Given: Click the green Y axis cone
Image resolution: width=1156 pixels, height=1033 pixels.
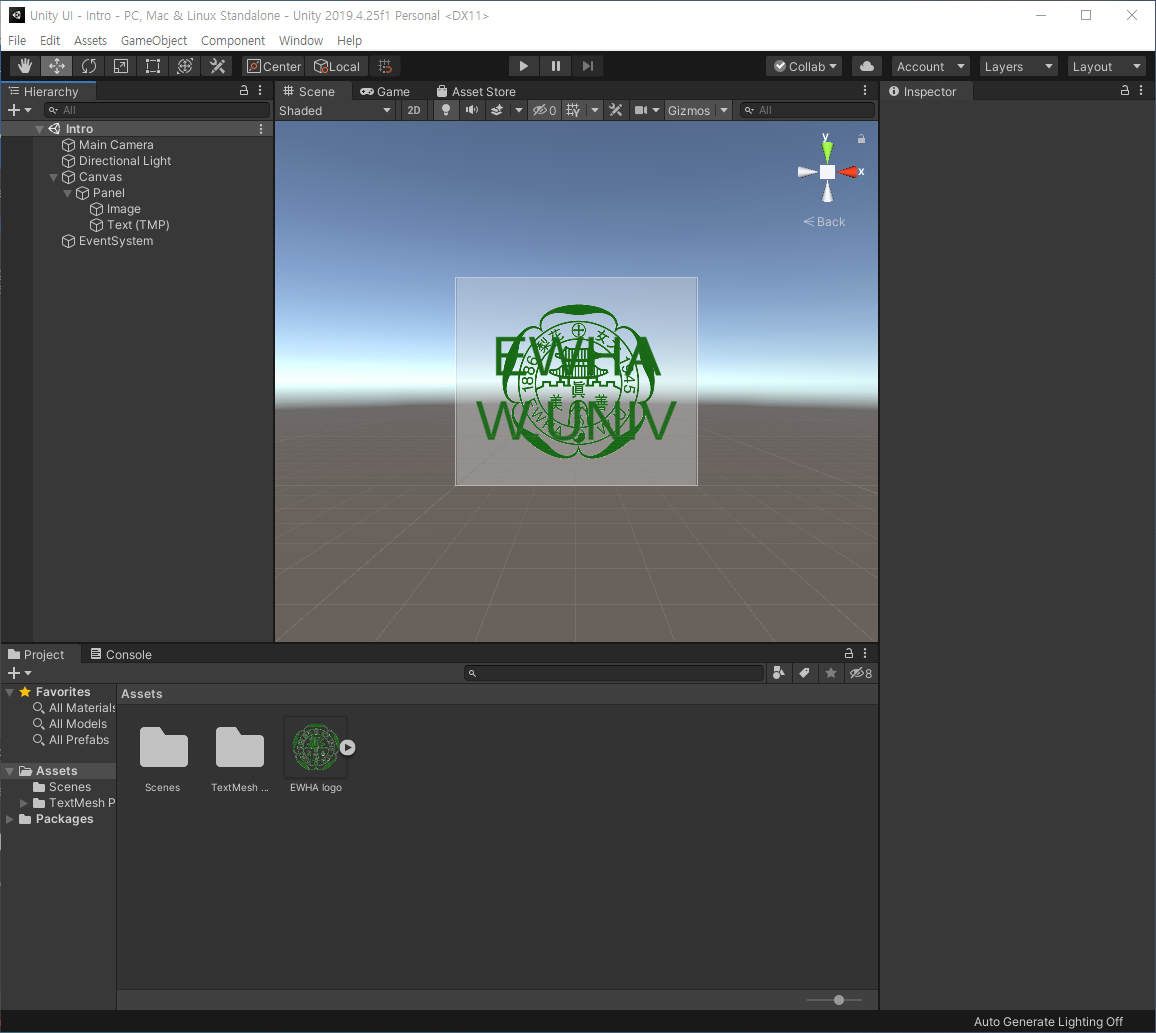Looking at the screenshot, I should (x=827, y=150).
